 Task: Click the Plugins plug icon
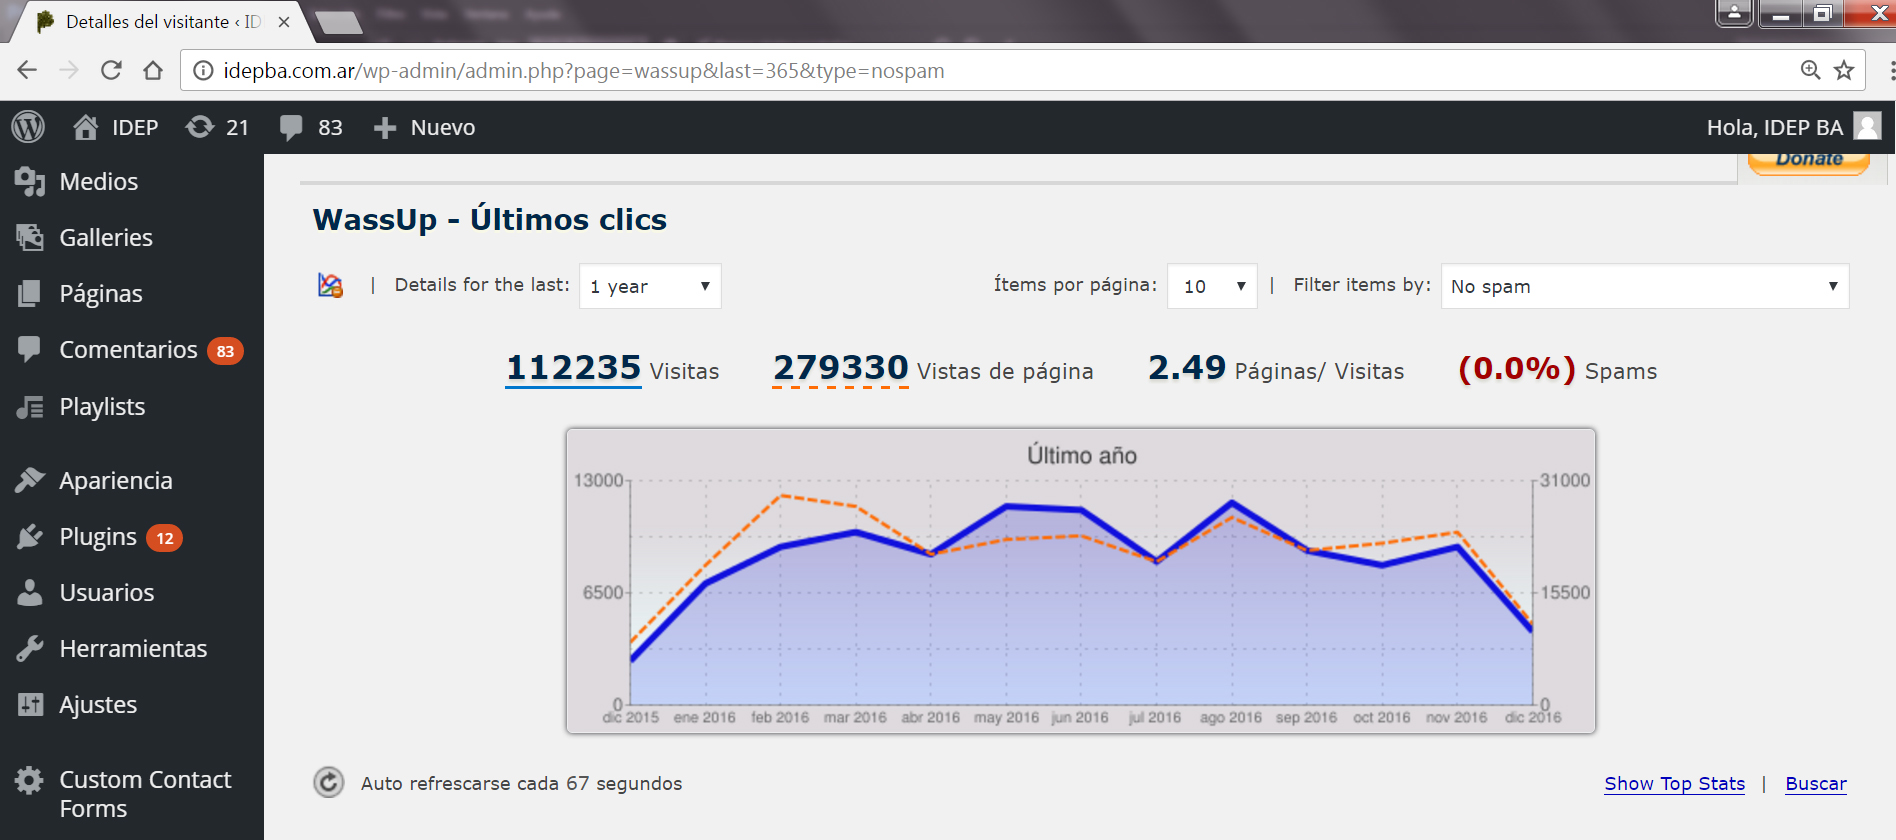(30, 537)
